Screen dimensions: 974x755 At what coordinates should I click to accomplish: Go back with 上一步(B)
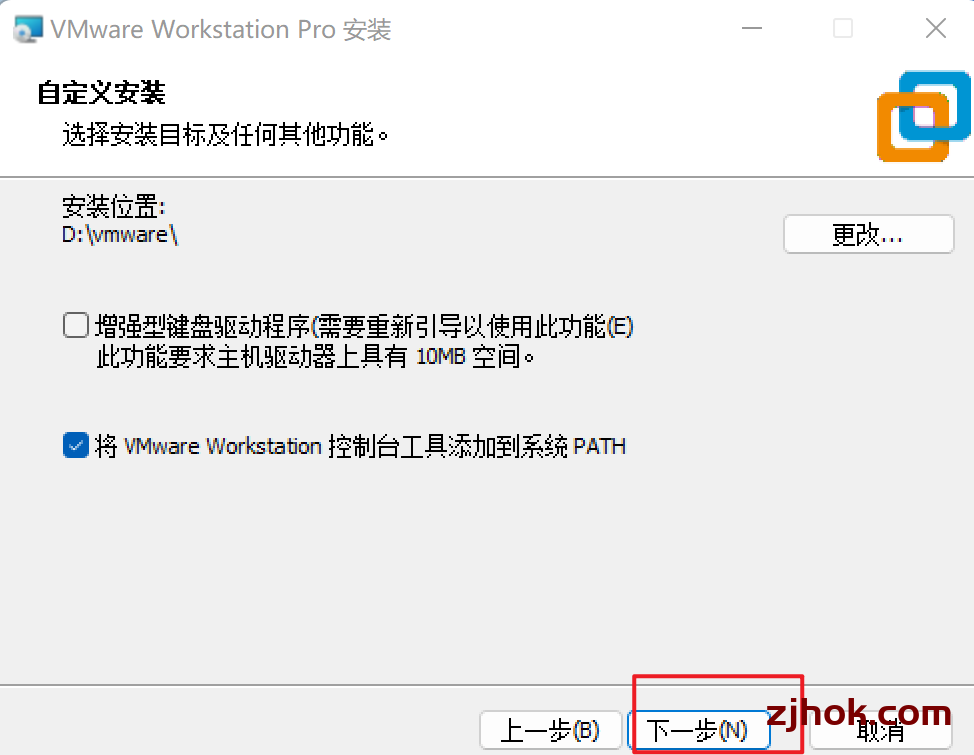tap(550, 730)
